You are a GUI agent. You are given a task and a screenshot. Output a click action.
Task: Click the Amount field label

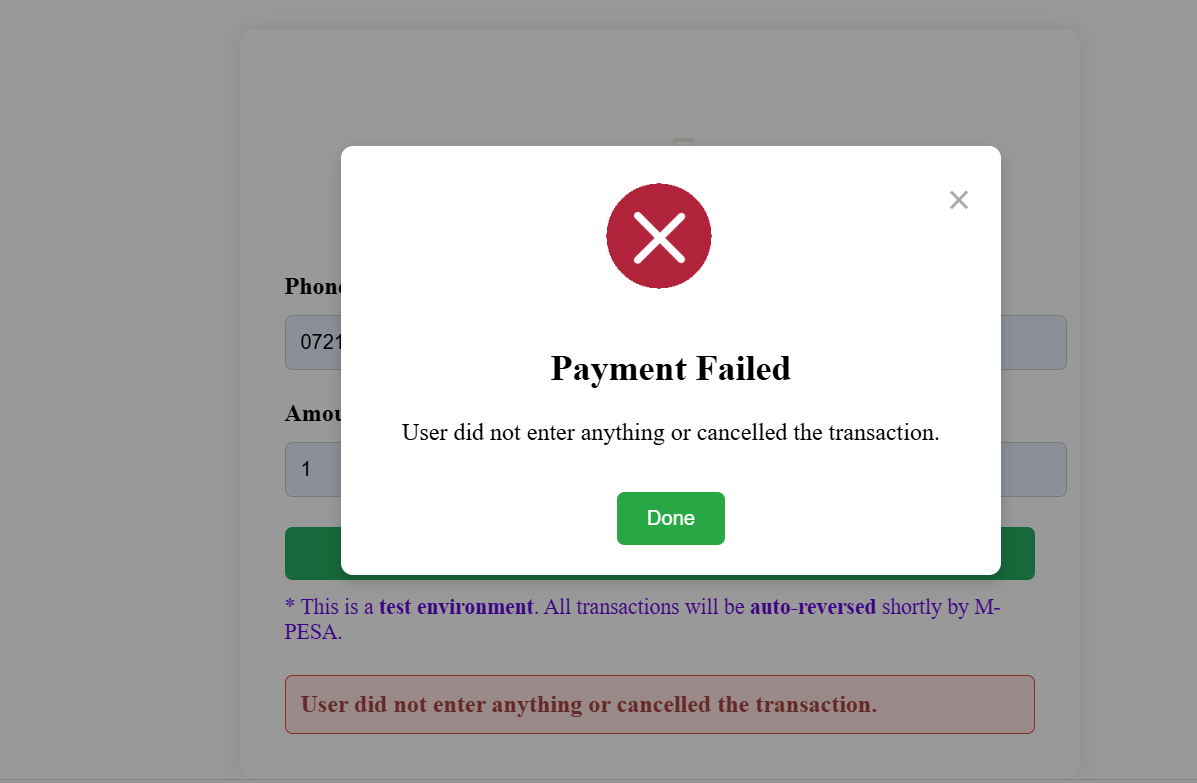click(313, 414)
